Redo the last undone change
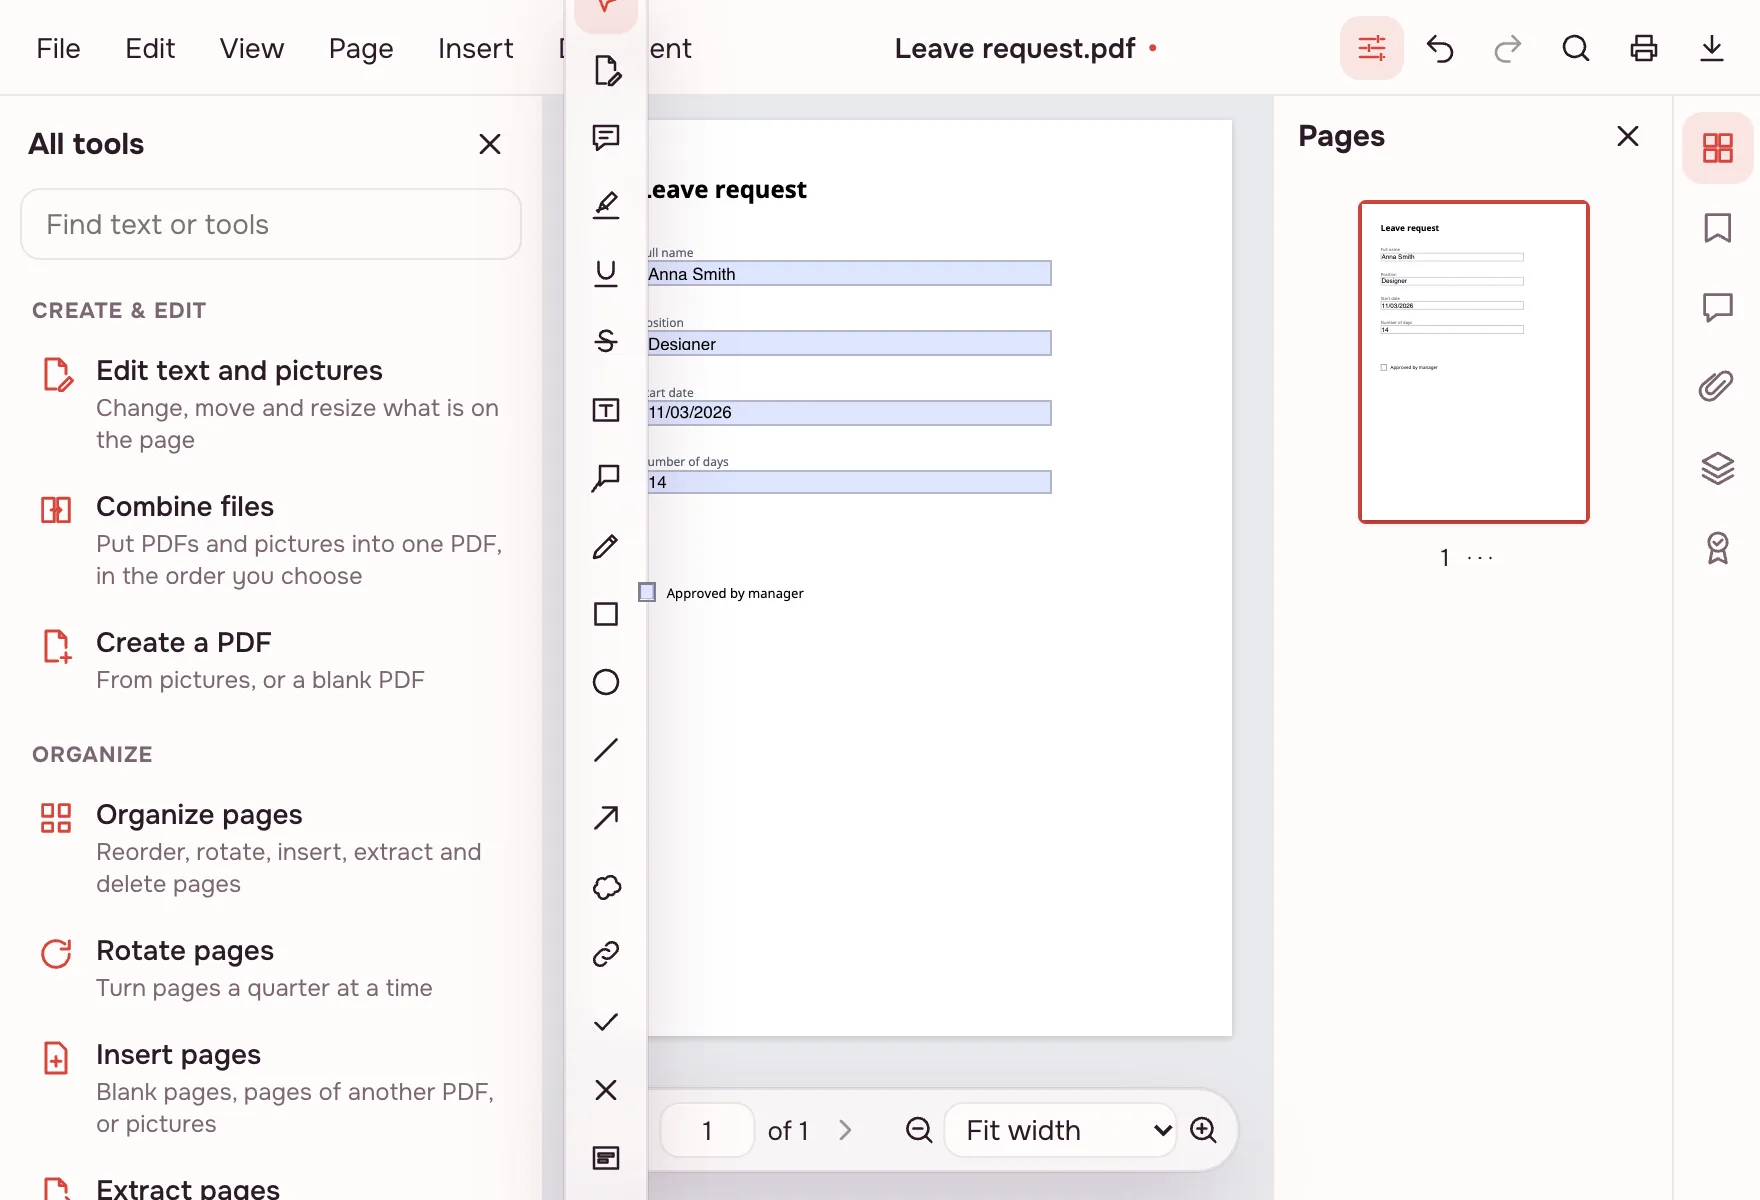Image resolution: width=1760 pixels, height=1200 pixels. coord(1508,48)
